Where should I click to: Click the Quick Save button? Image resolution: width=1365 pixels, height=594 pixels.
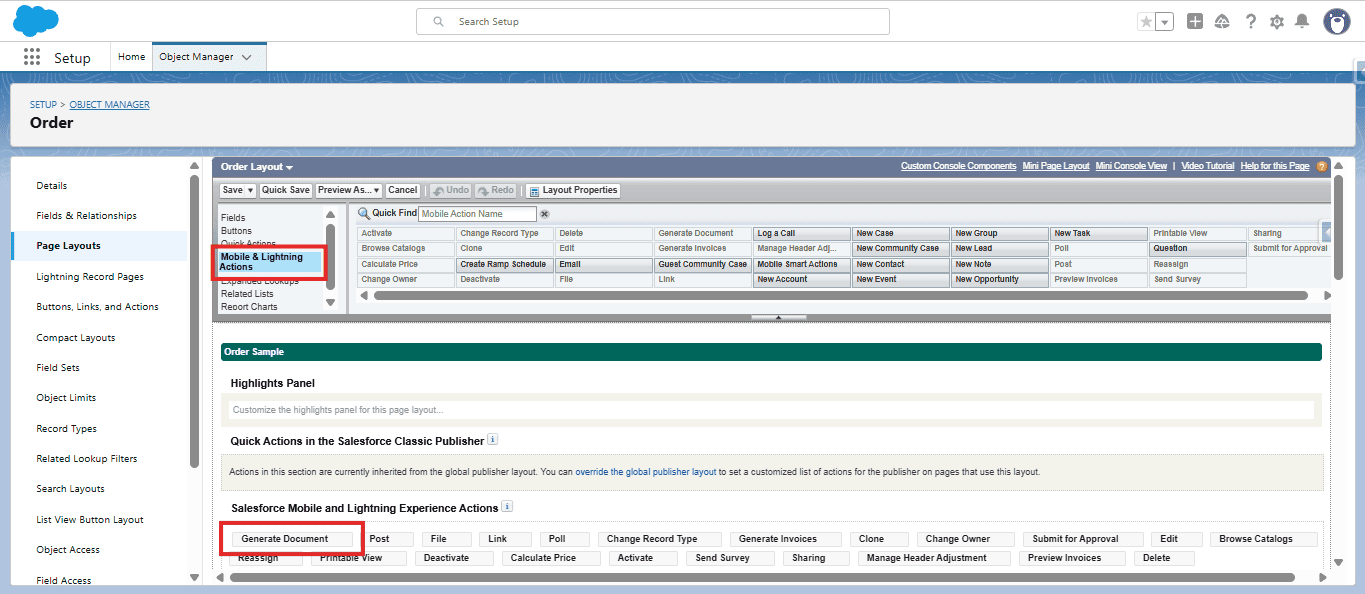[x=286, y=190]
